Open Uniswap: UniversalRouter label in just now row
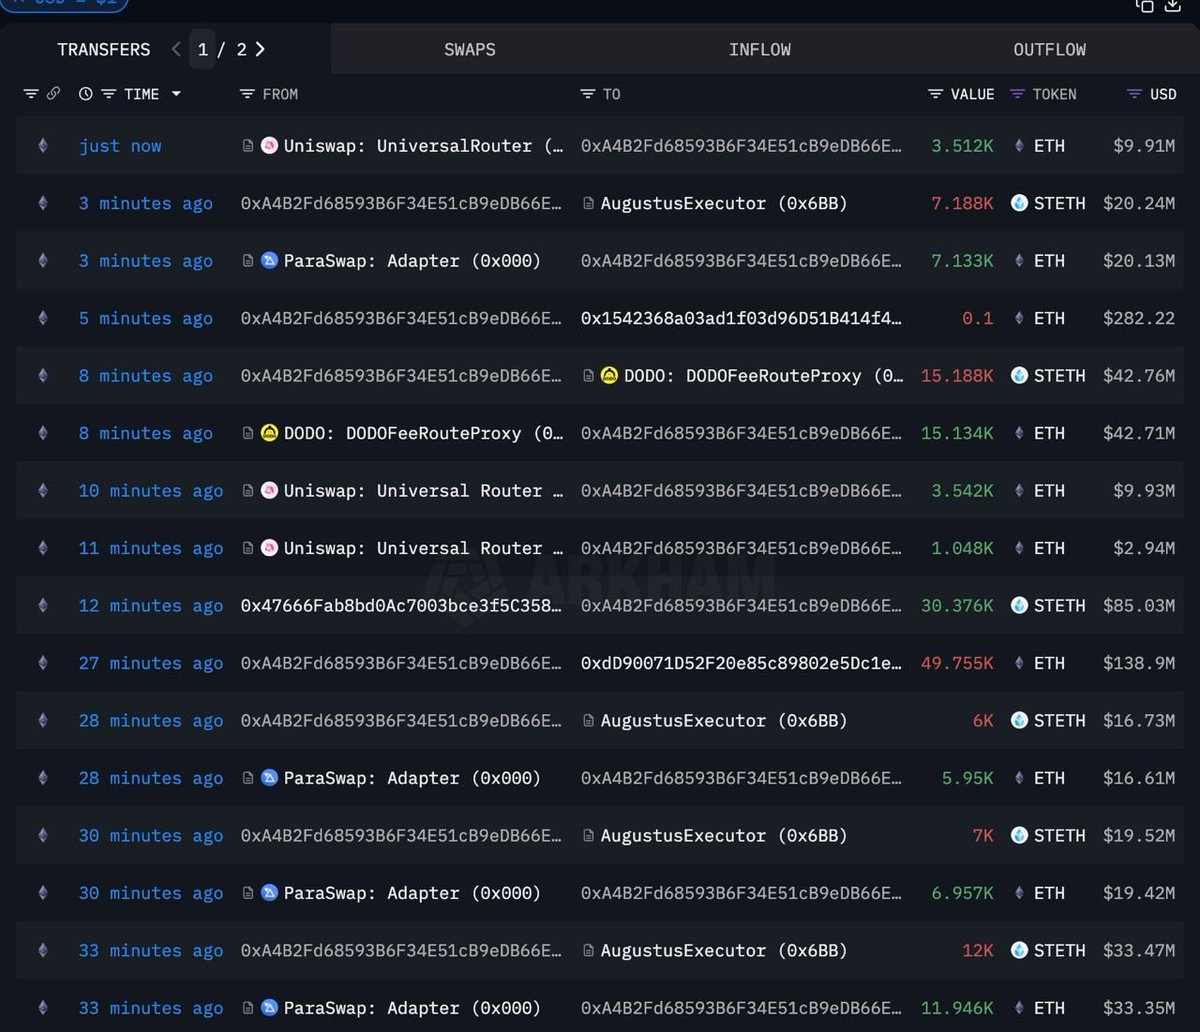1200x1032 pixels. point(423,146)
